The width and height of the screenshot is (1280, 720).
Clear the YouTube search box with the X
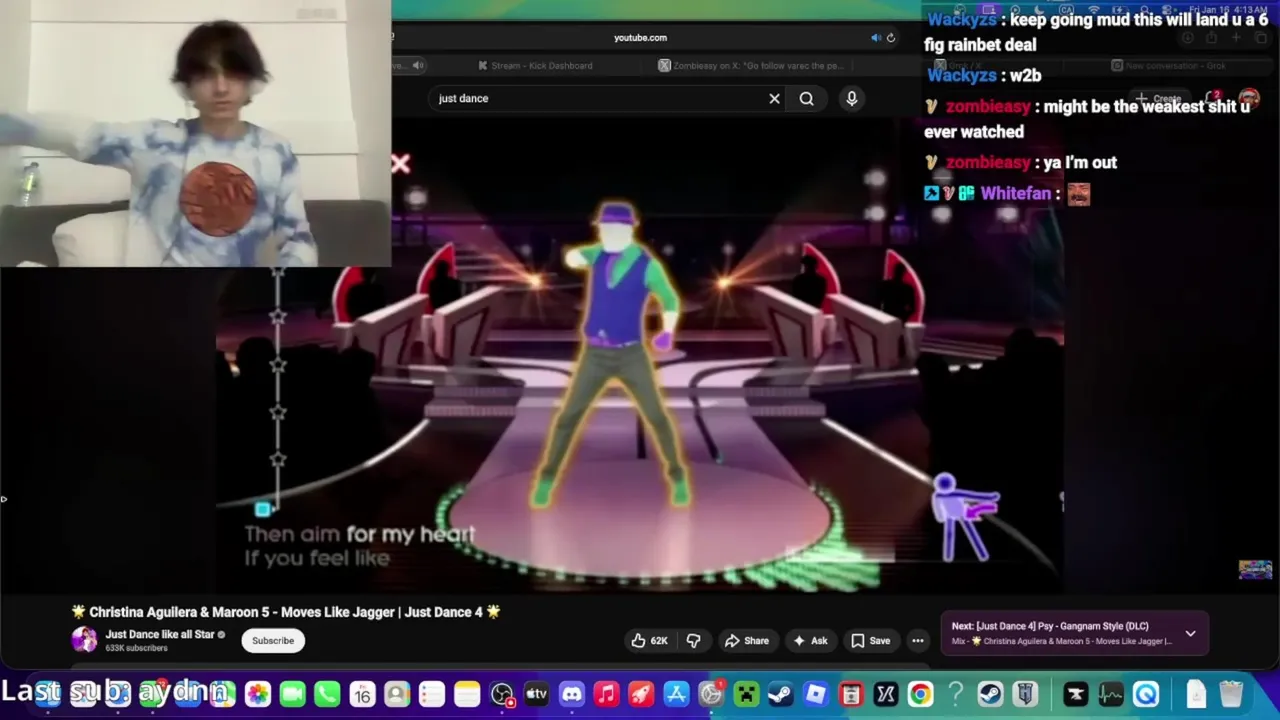click(774, 98)
